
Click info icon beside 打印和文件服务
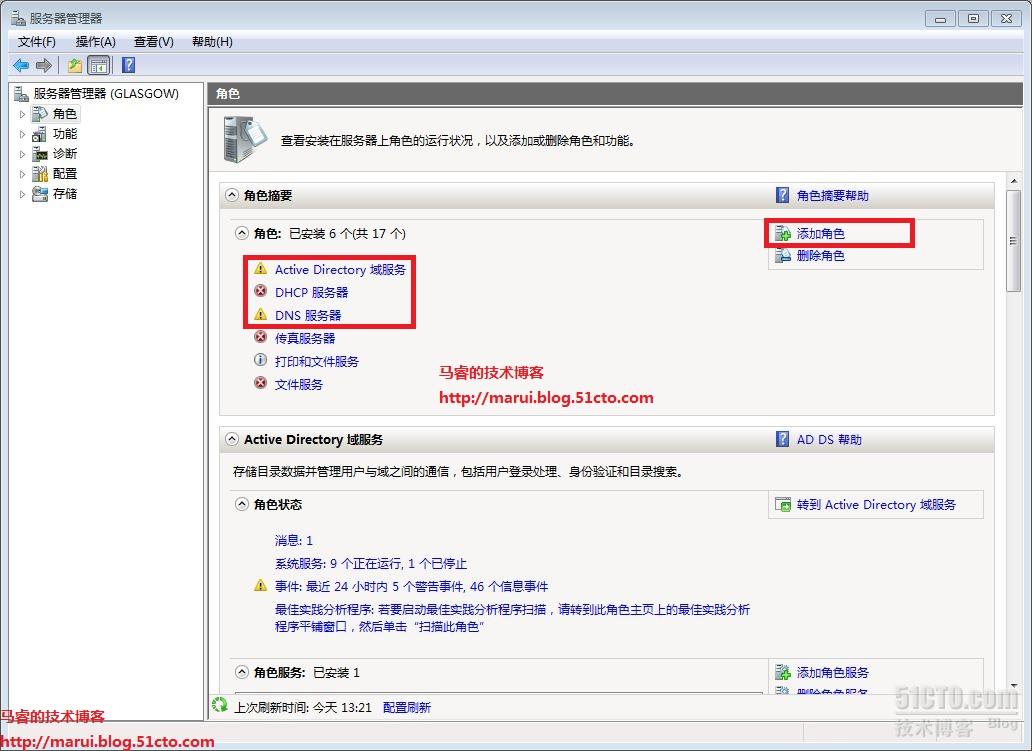[261, 360]
